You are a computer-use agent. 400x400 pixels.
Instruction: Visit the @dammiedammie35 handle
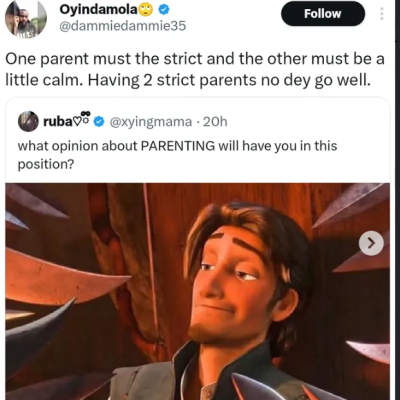122,26
